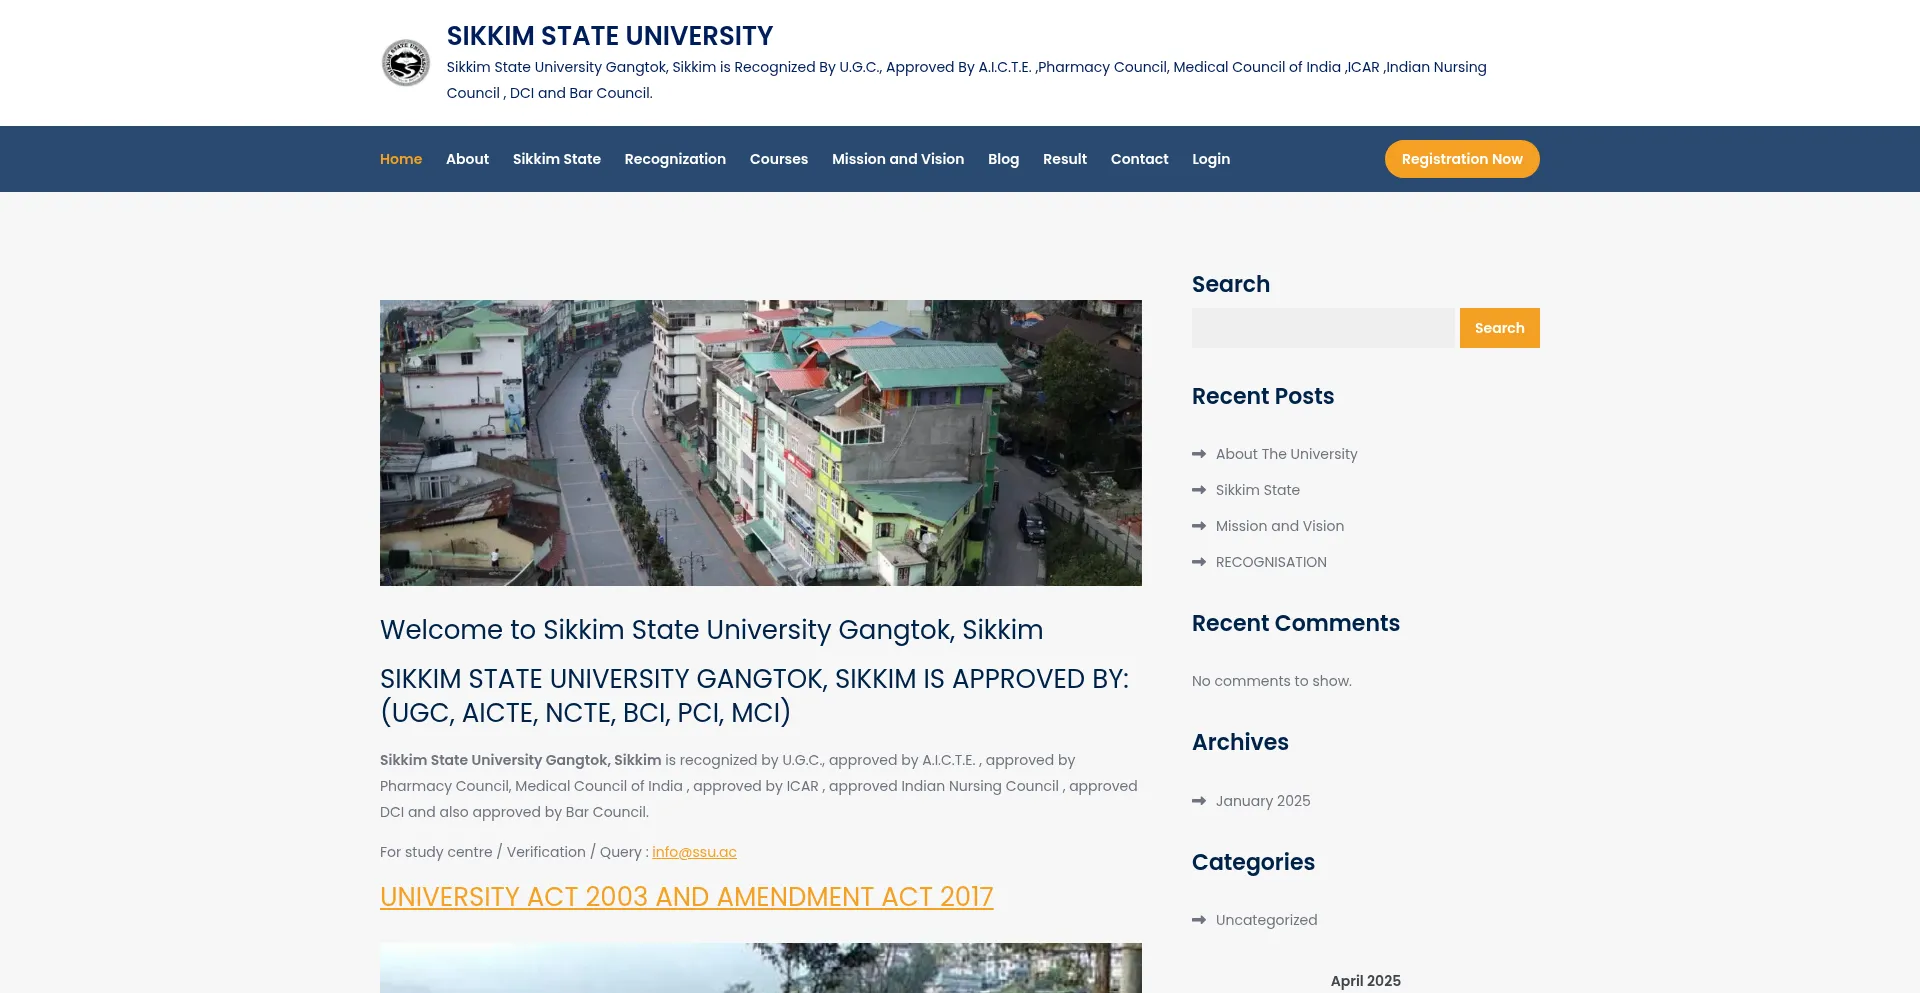This screenshot has width=1920, height=993.
Task: Open RECOGNISATION recent post link
Action: point(1271,562)
